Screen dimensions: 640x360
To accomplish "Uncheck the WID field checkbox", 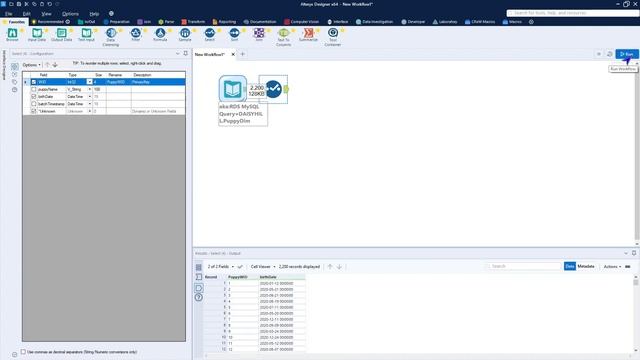I will [x=34, y=82].
